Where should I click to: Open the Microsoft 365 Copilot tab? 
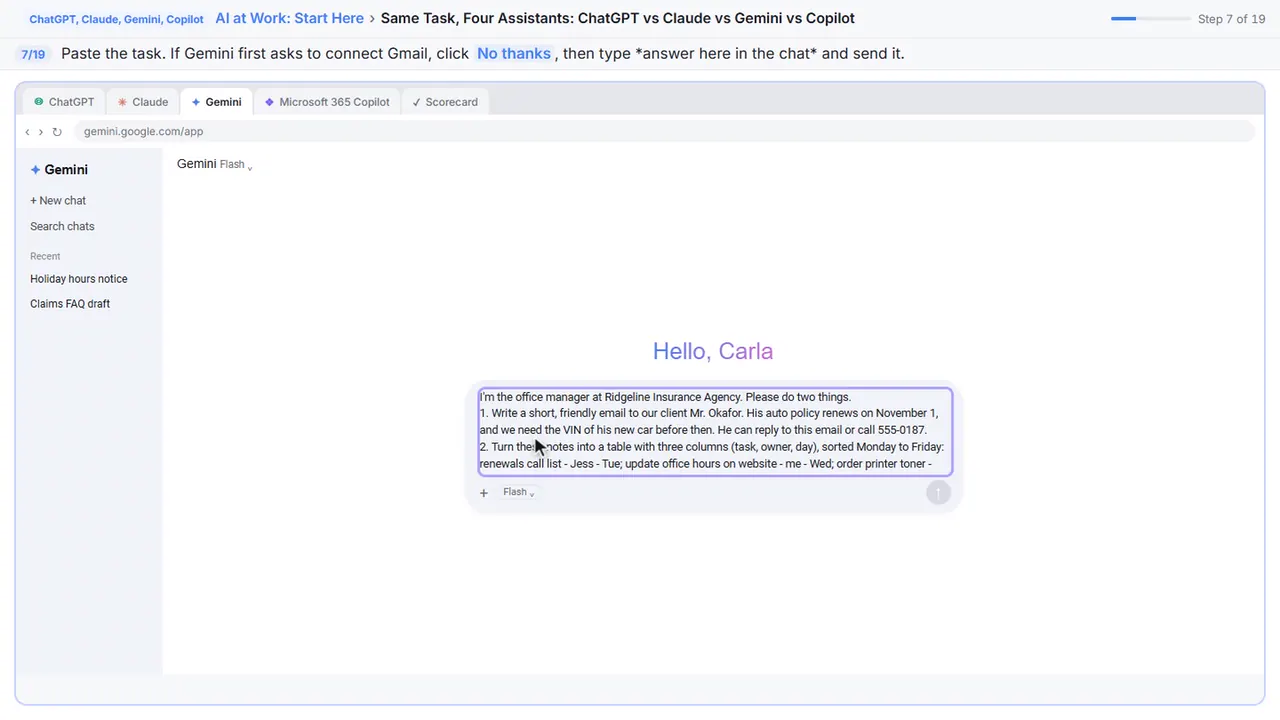click(327, 102)
